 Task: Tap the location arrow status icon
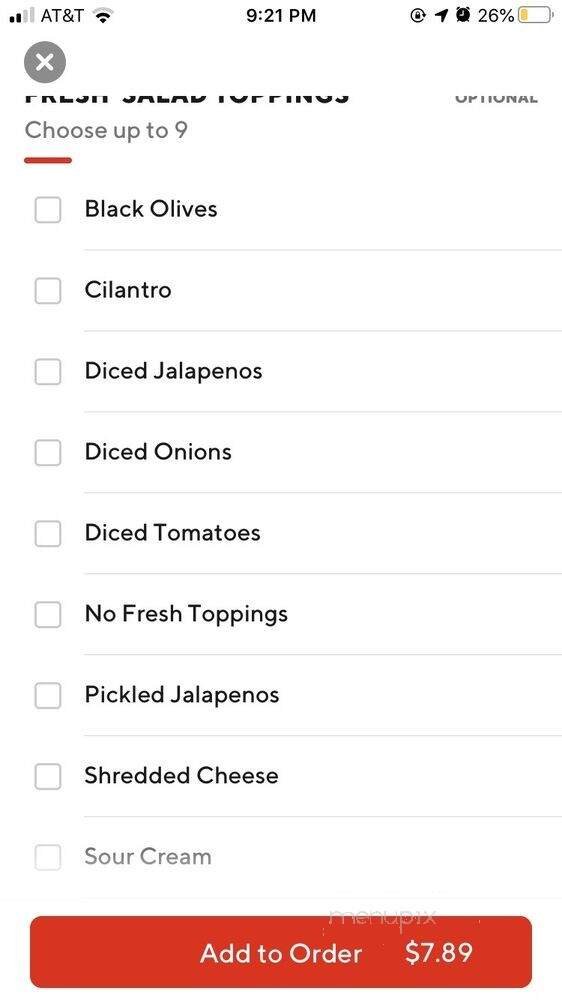pyautogui.click(x=441, y=15)
